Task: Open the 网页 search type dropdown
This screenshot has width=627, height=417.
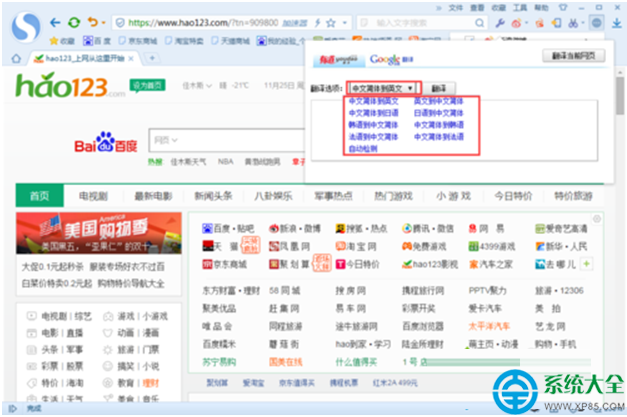Action: coord(165,140)
